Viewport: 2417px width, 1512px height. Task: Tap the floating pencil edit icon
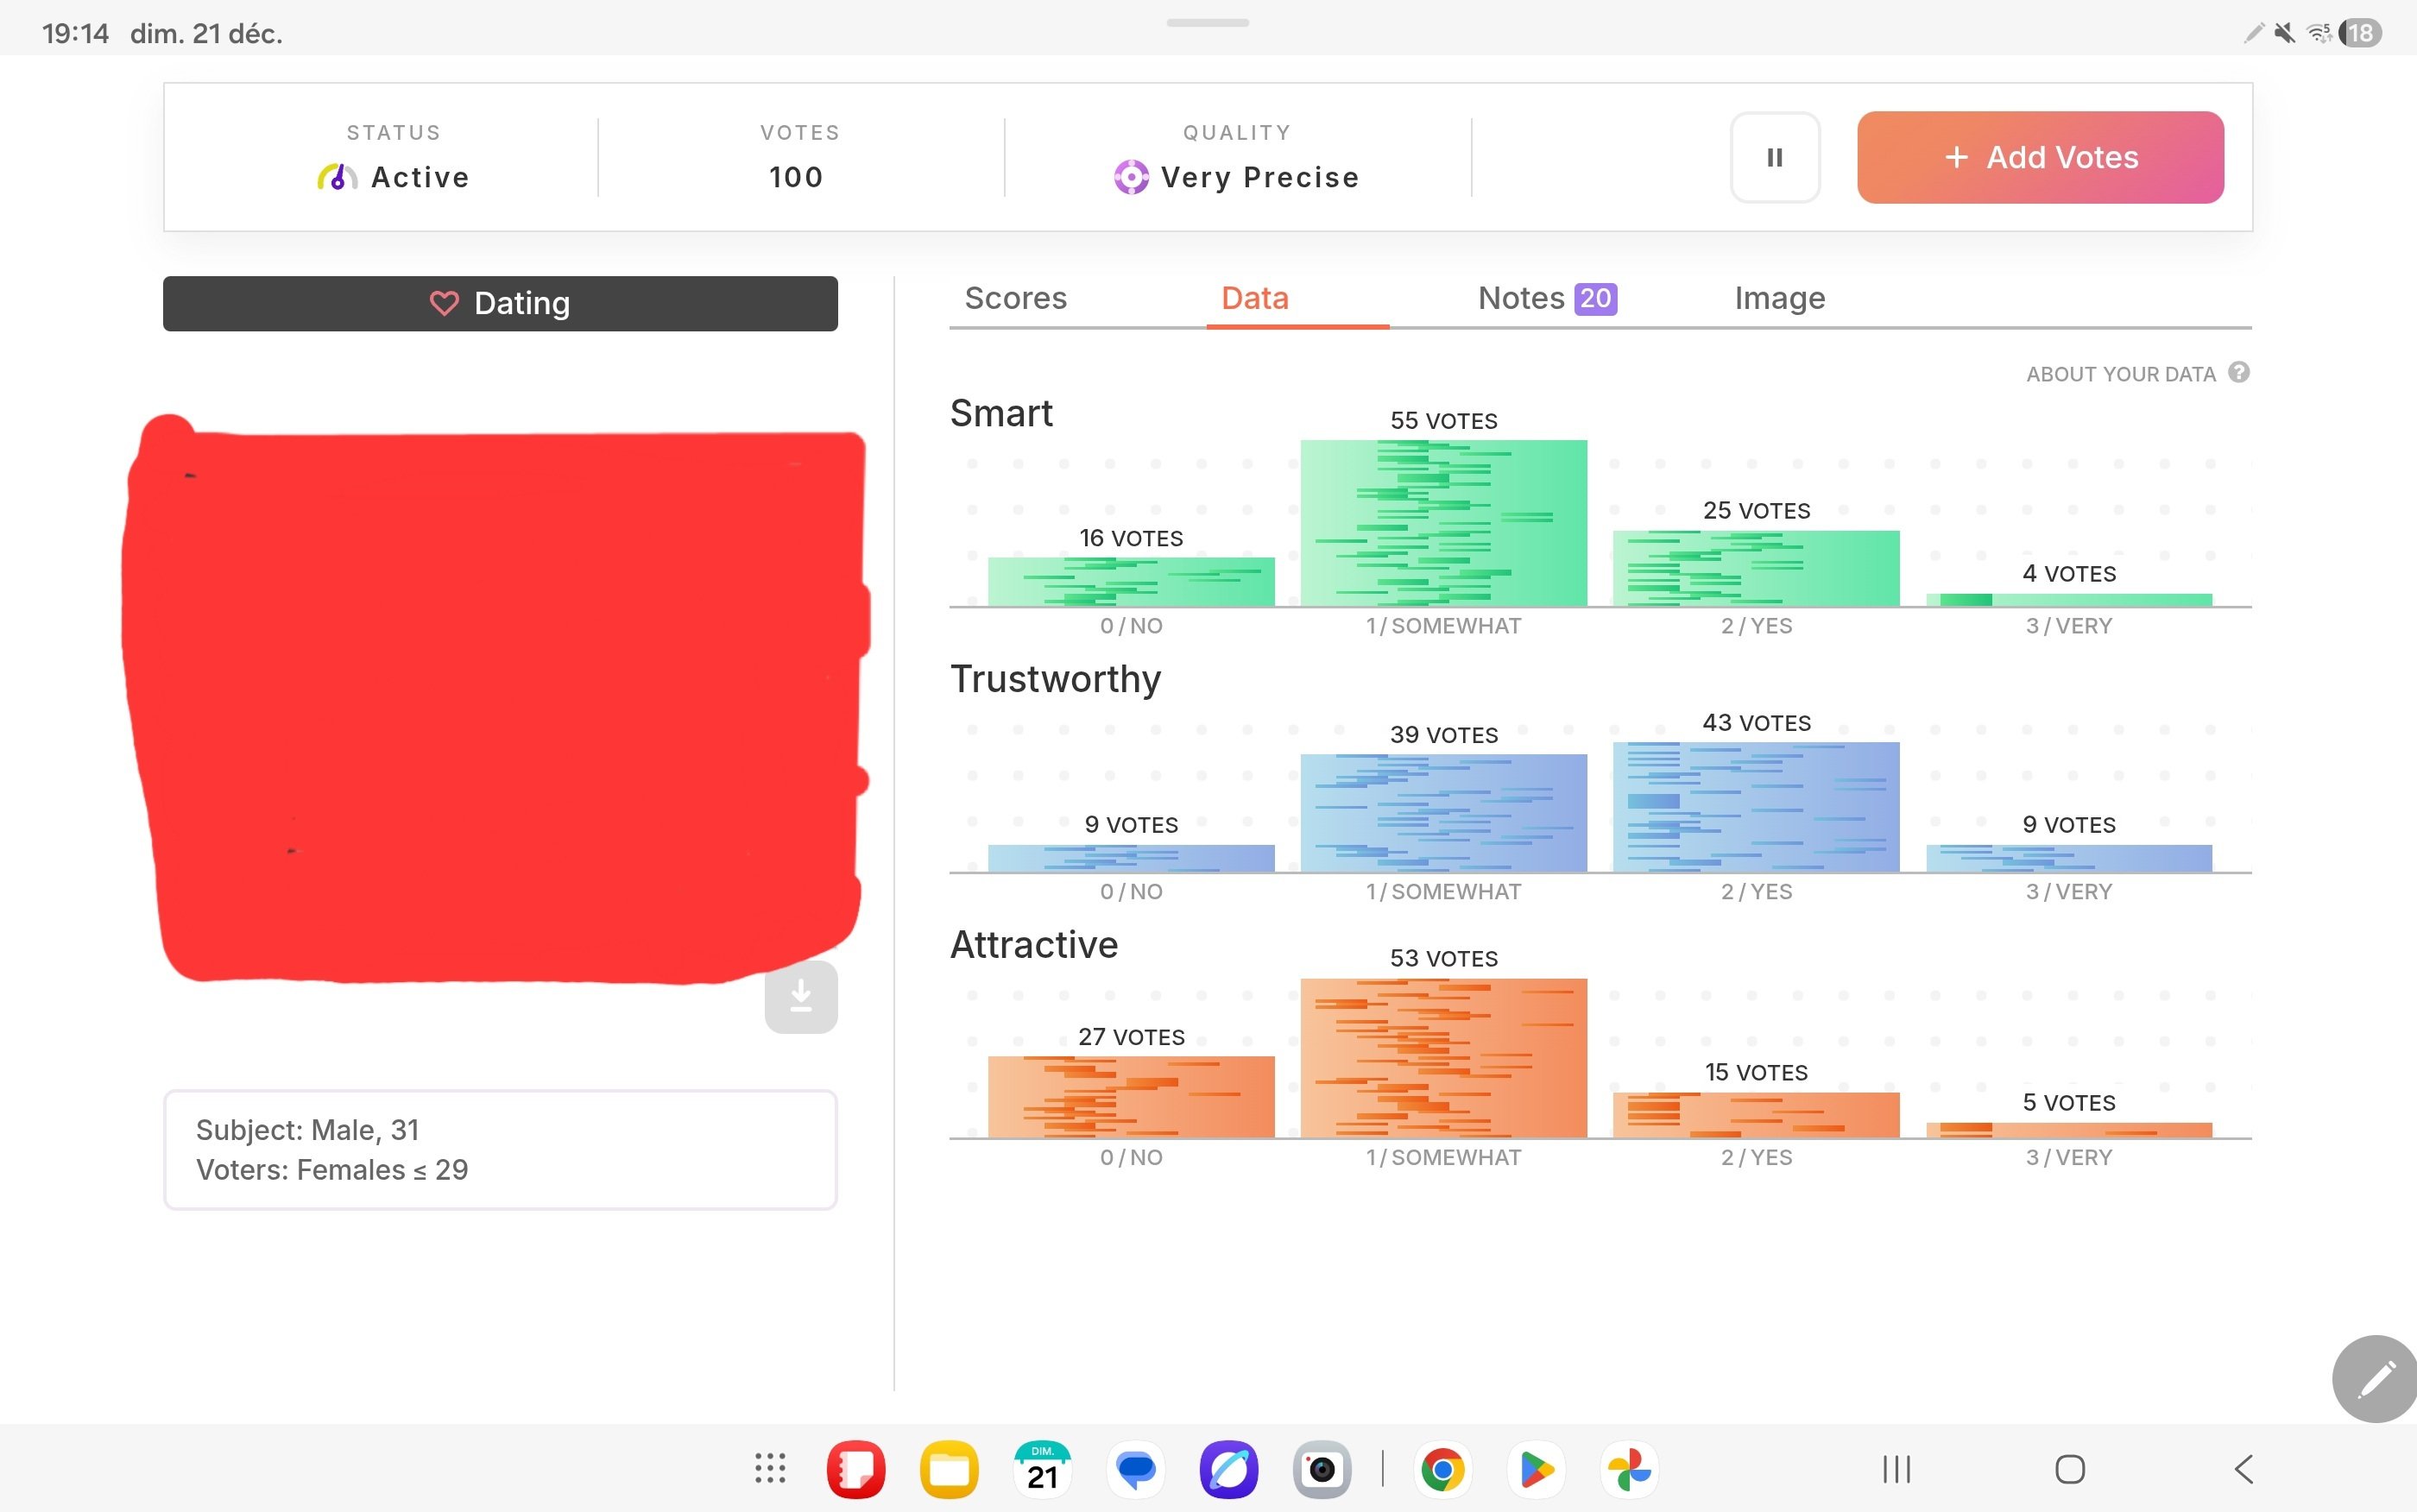pyautogui.click(x=2375, y=1378)
